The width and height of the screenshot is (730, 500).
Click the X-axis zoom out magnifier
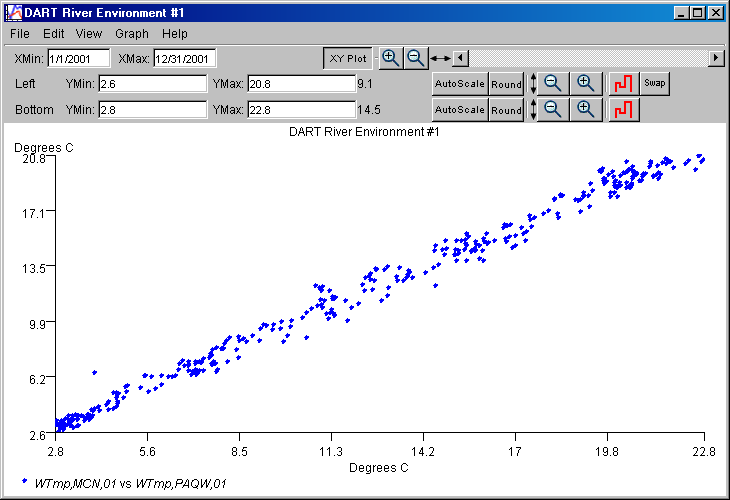pyautogui.click(x=415, y=58)
